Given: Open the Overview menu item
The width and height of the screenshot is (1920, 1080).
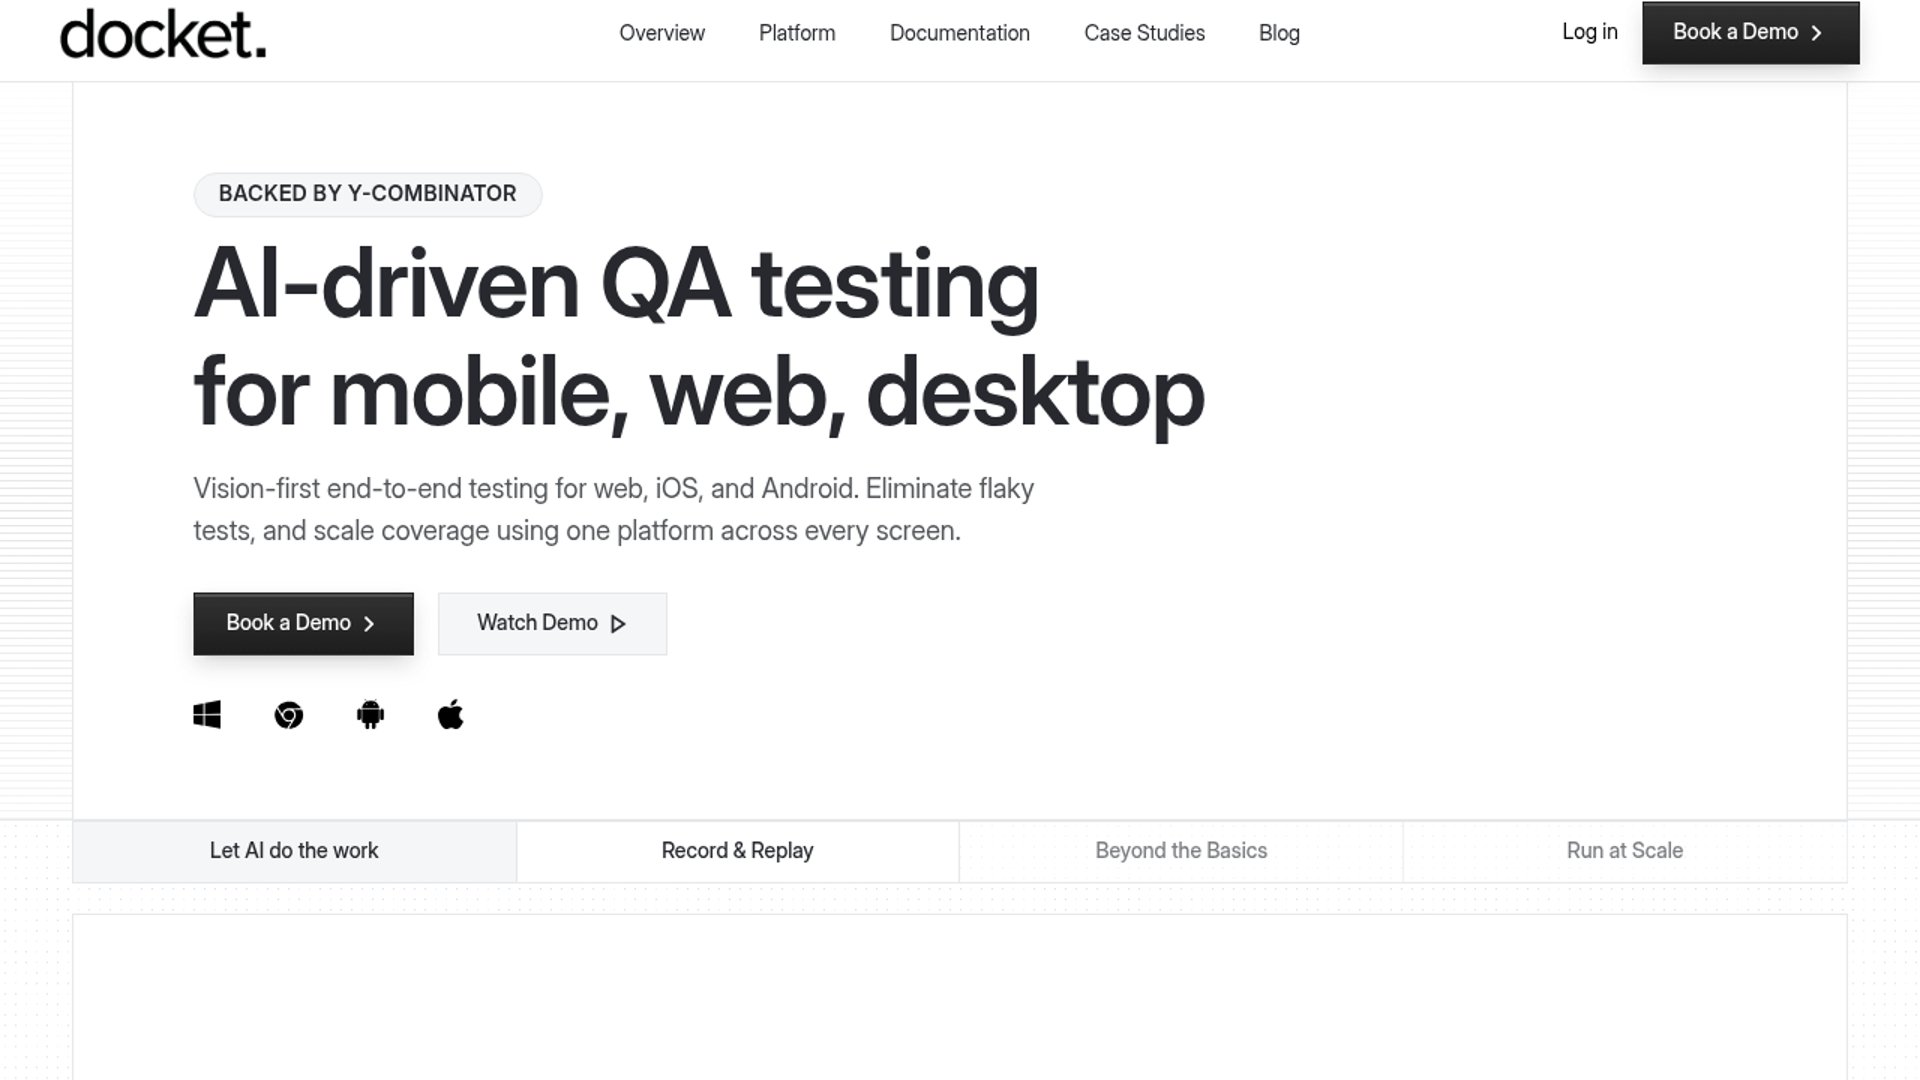Looking at the screenshot, I should pyautogui.click(x=662, y=33).
